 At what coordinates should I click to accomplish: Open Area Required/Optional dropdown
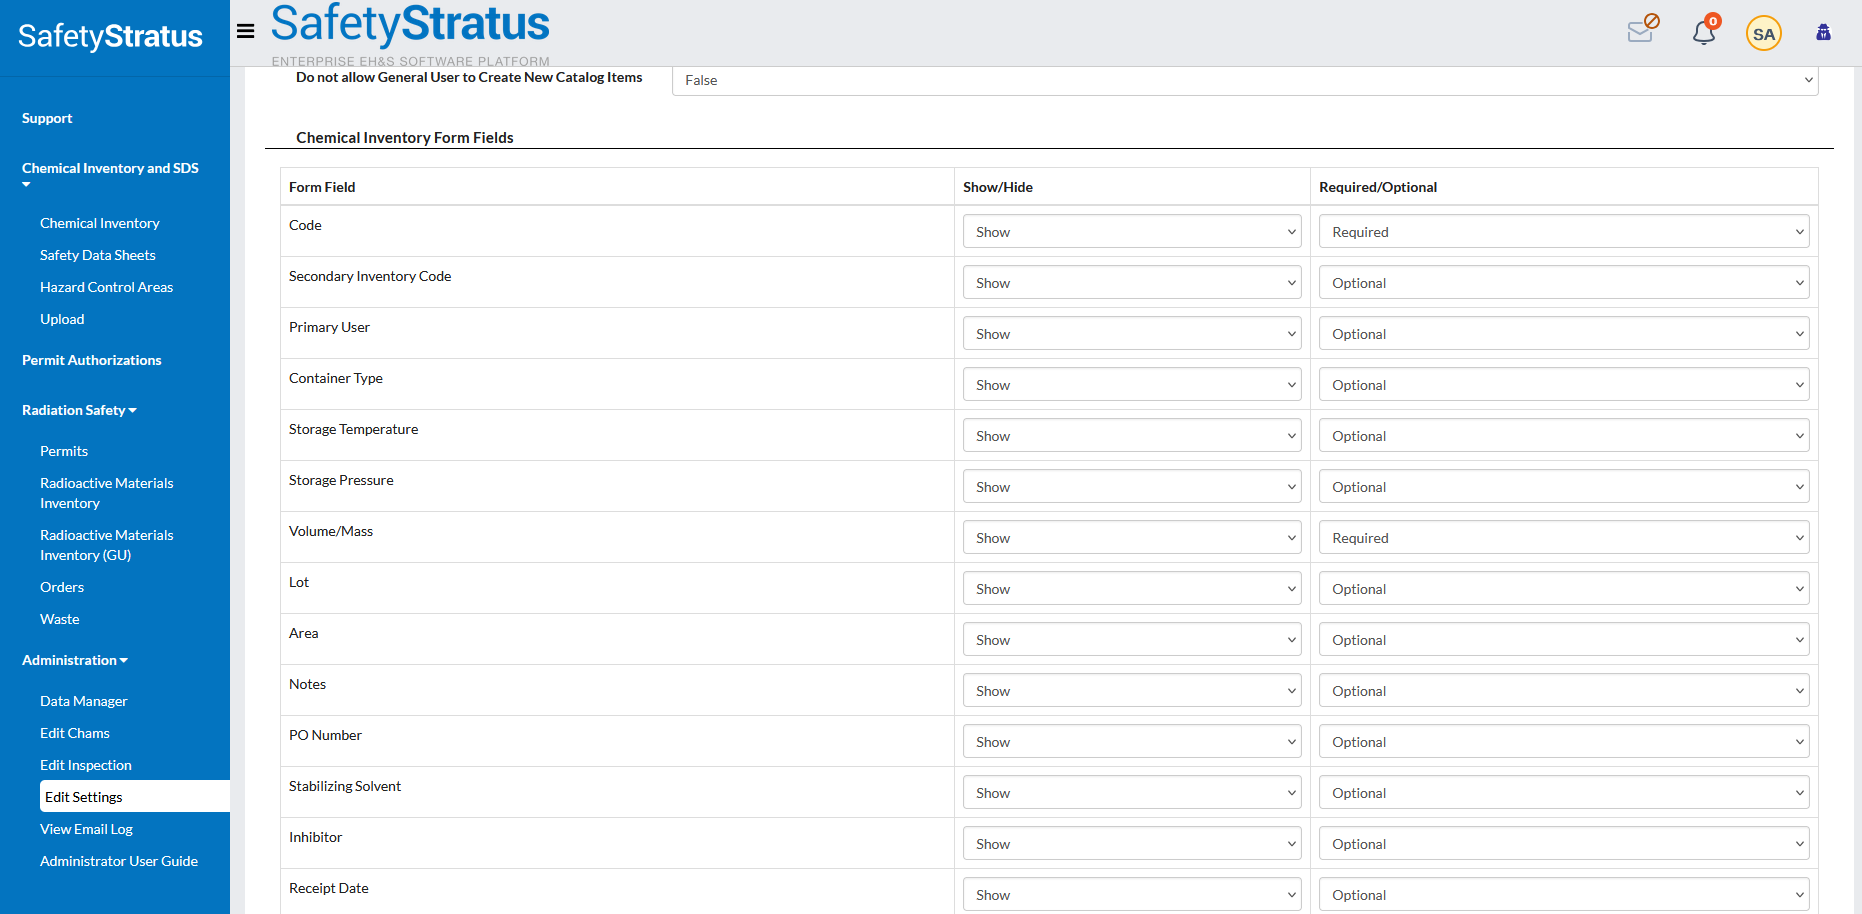(x=1564, y=639)
